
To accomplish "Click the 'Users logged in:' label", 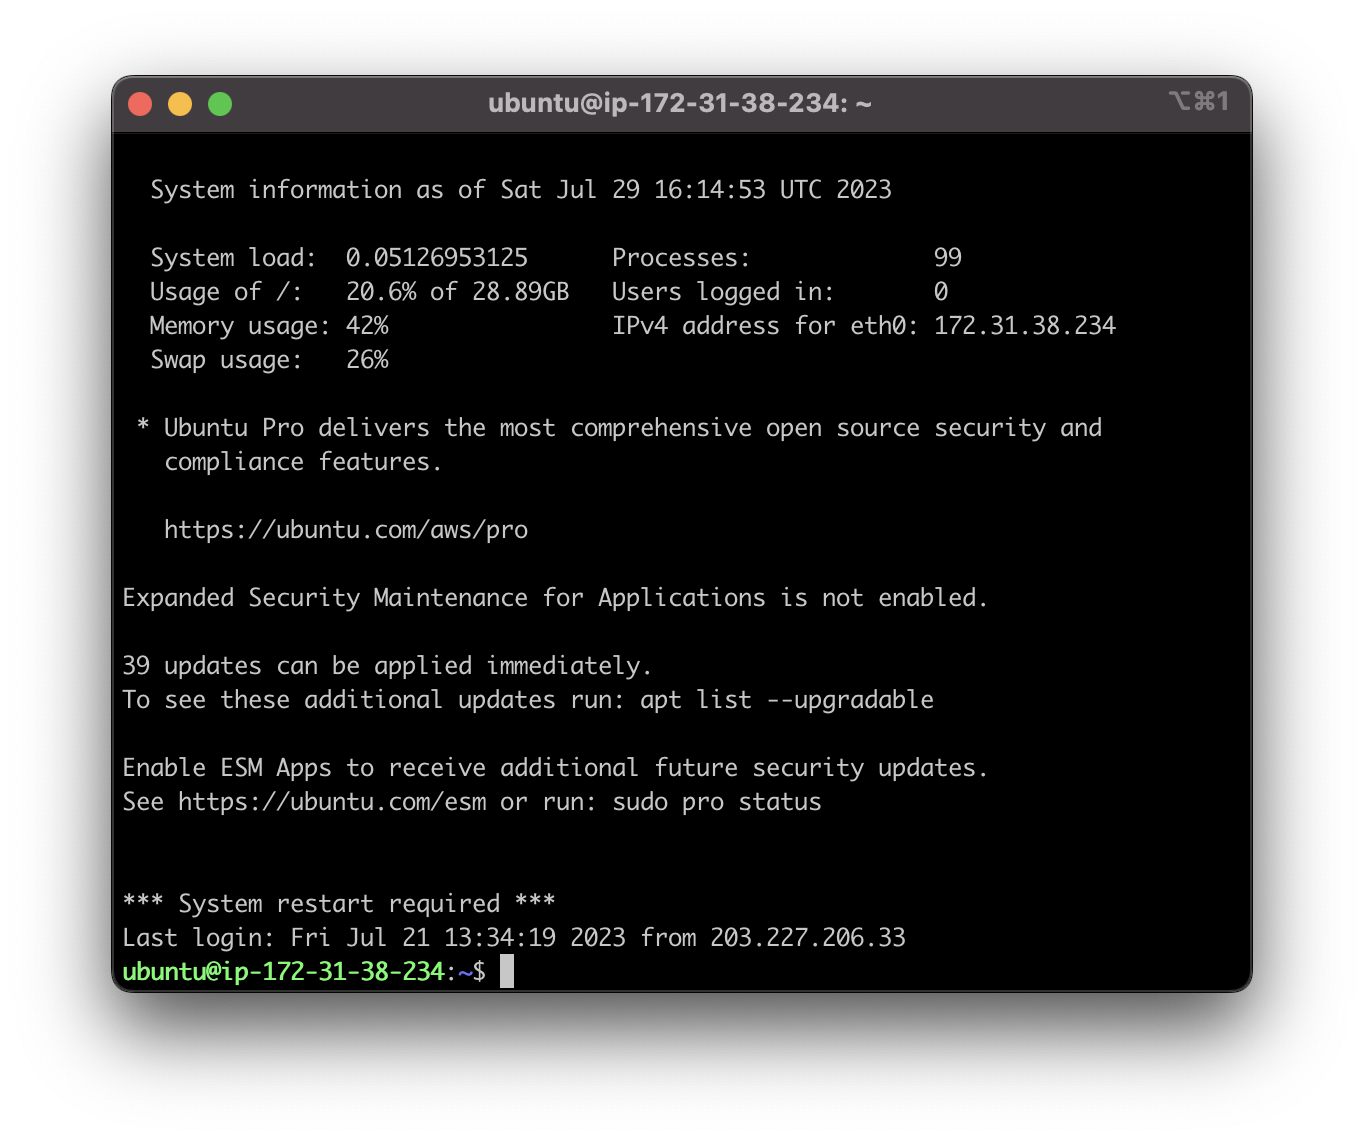I will (x=723, y=292).
